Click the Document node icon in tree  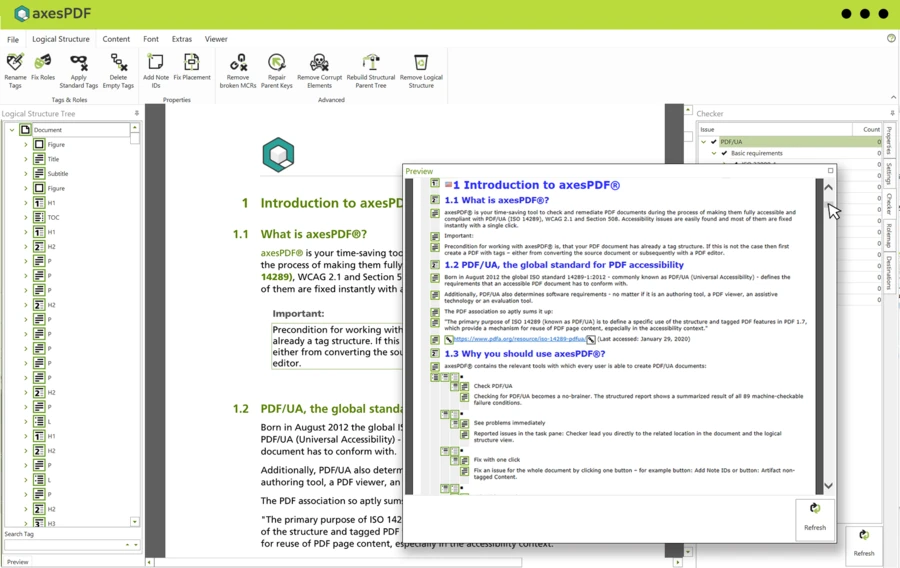(x=25, y=130)
